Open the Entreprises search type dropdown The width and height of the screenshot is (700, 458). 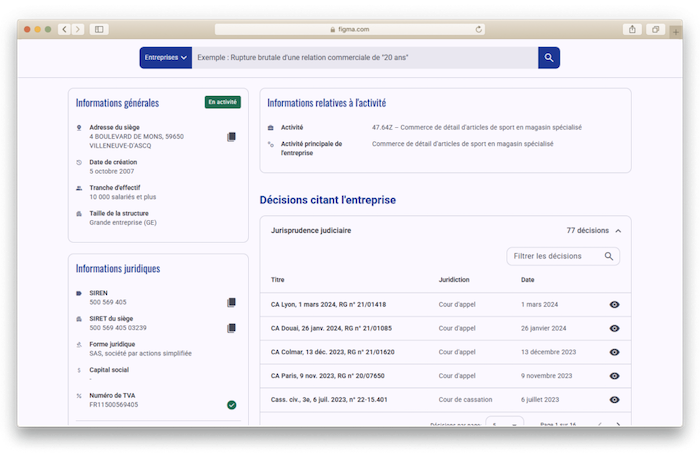pyautogui.click(x=166, y=58)
